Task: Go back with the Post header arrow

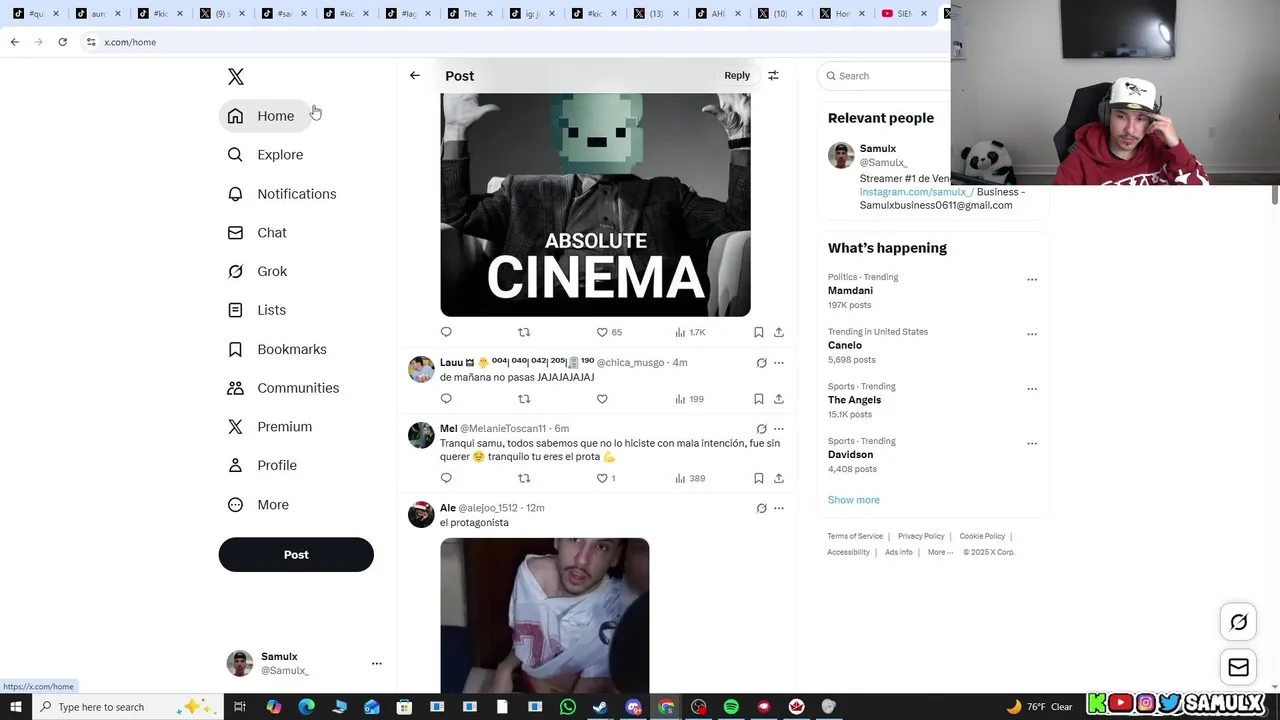Action: point(415,75)
